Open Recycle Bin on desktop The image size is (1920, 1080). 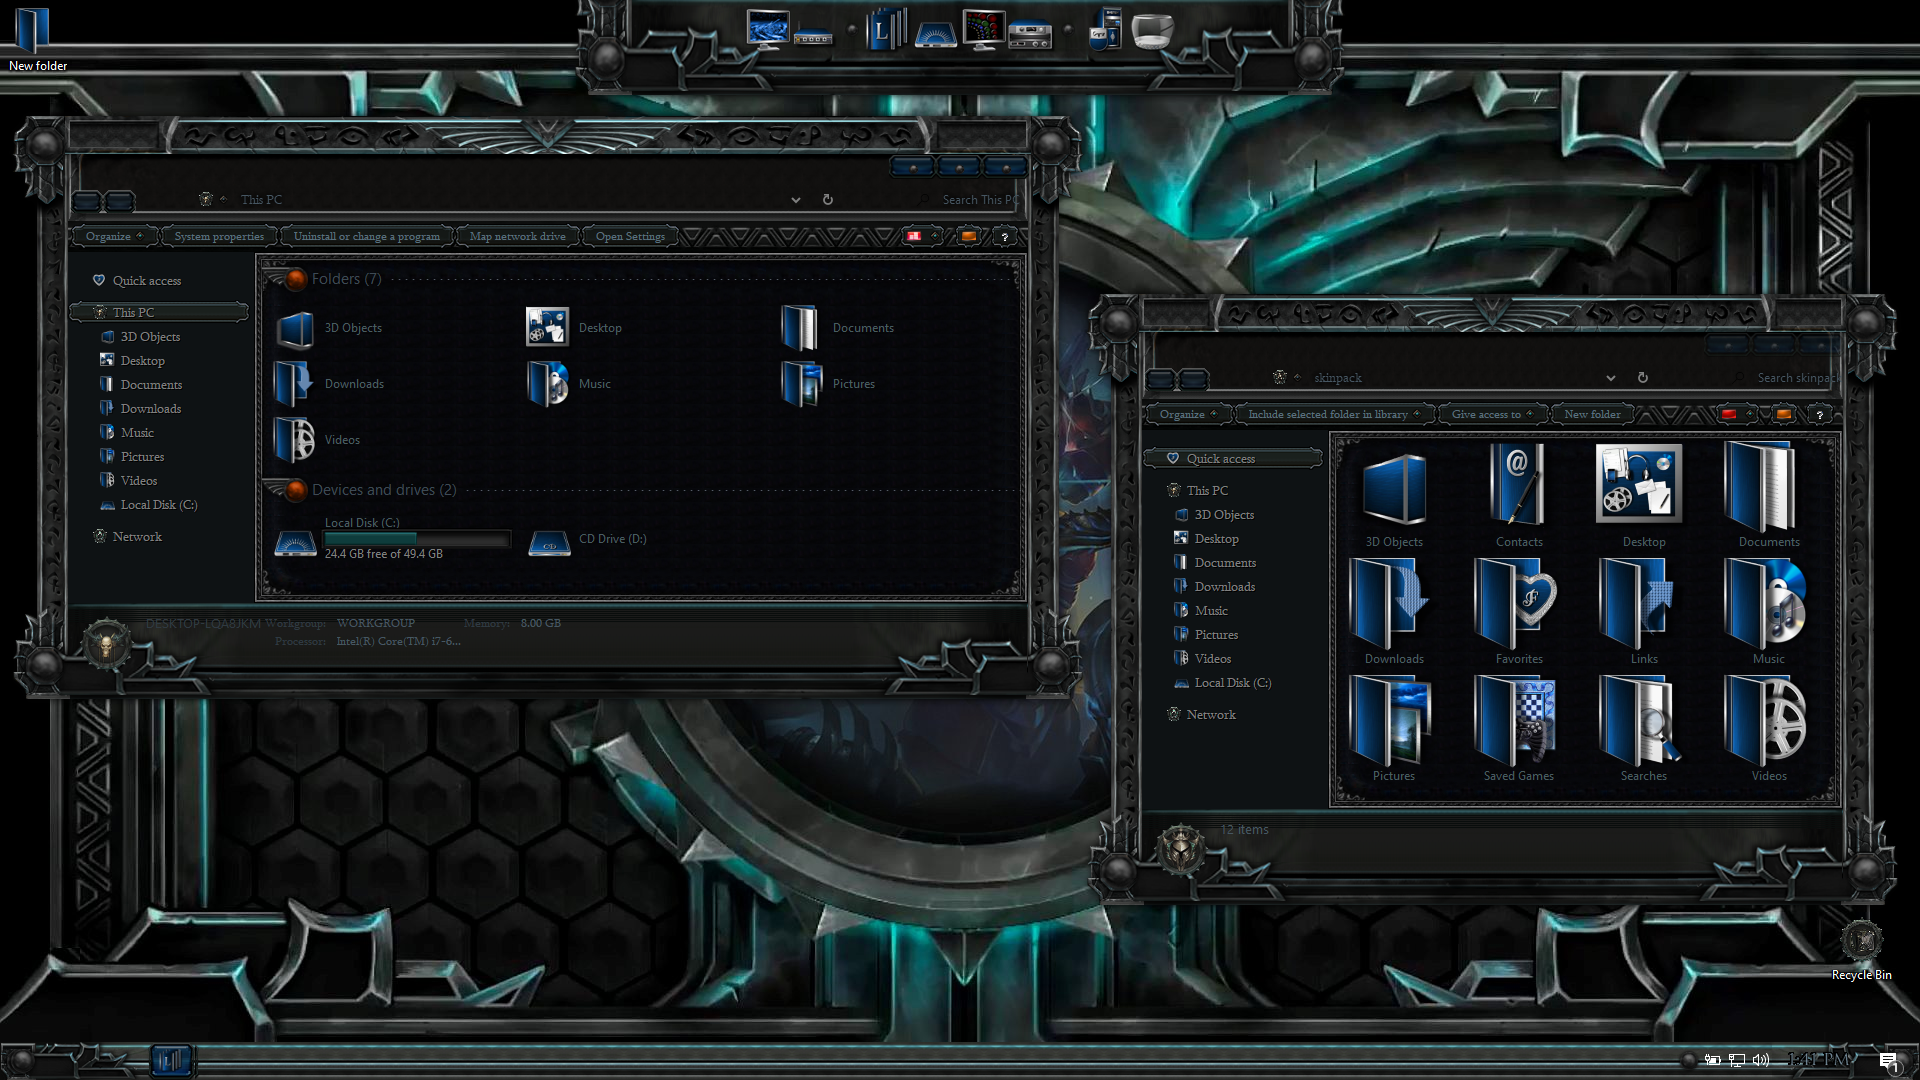click(1861, 942)
